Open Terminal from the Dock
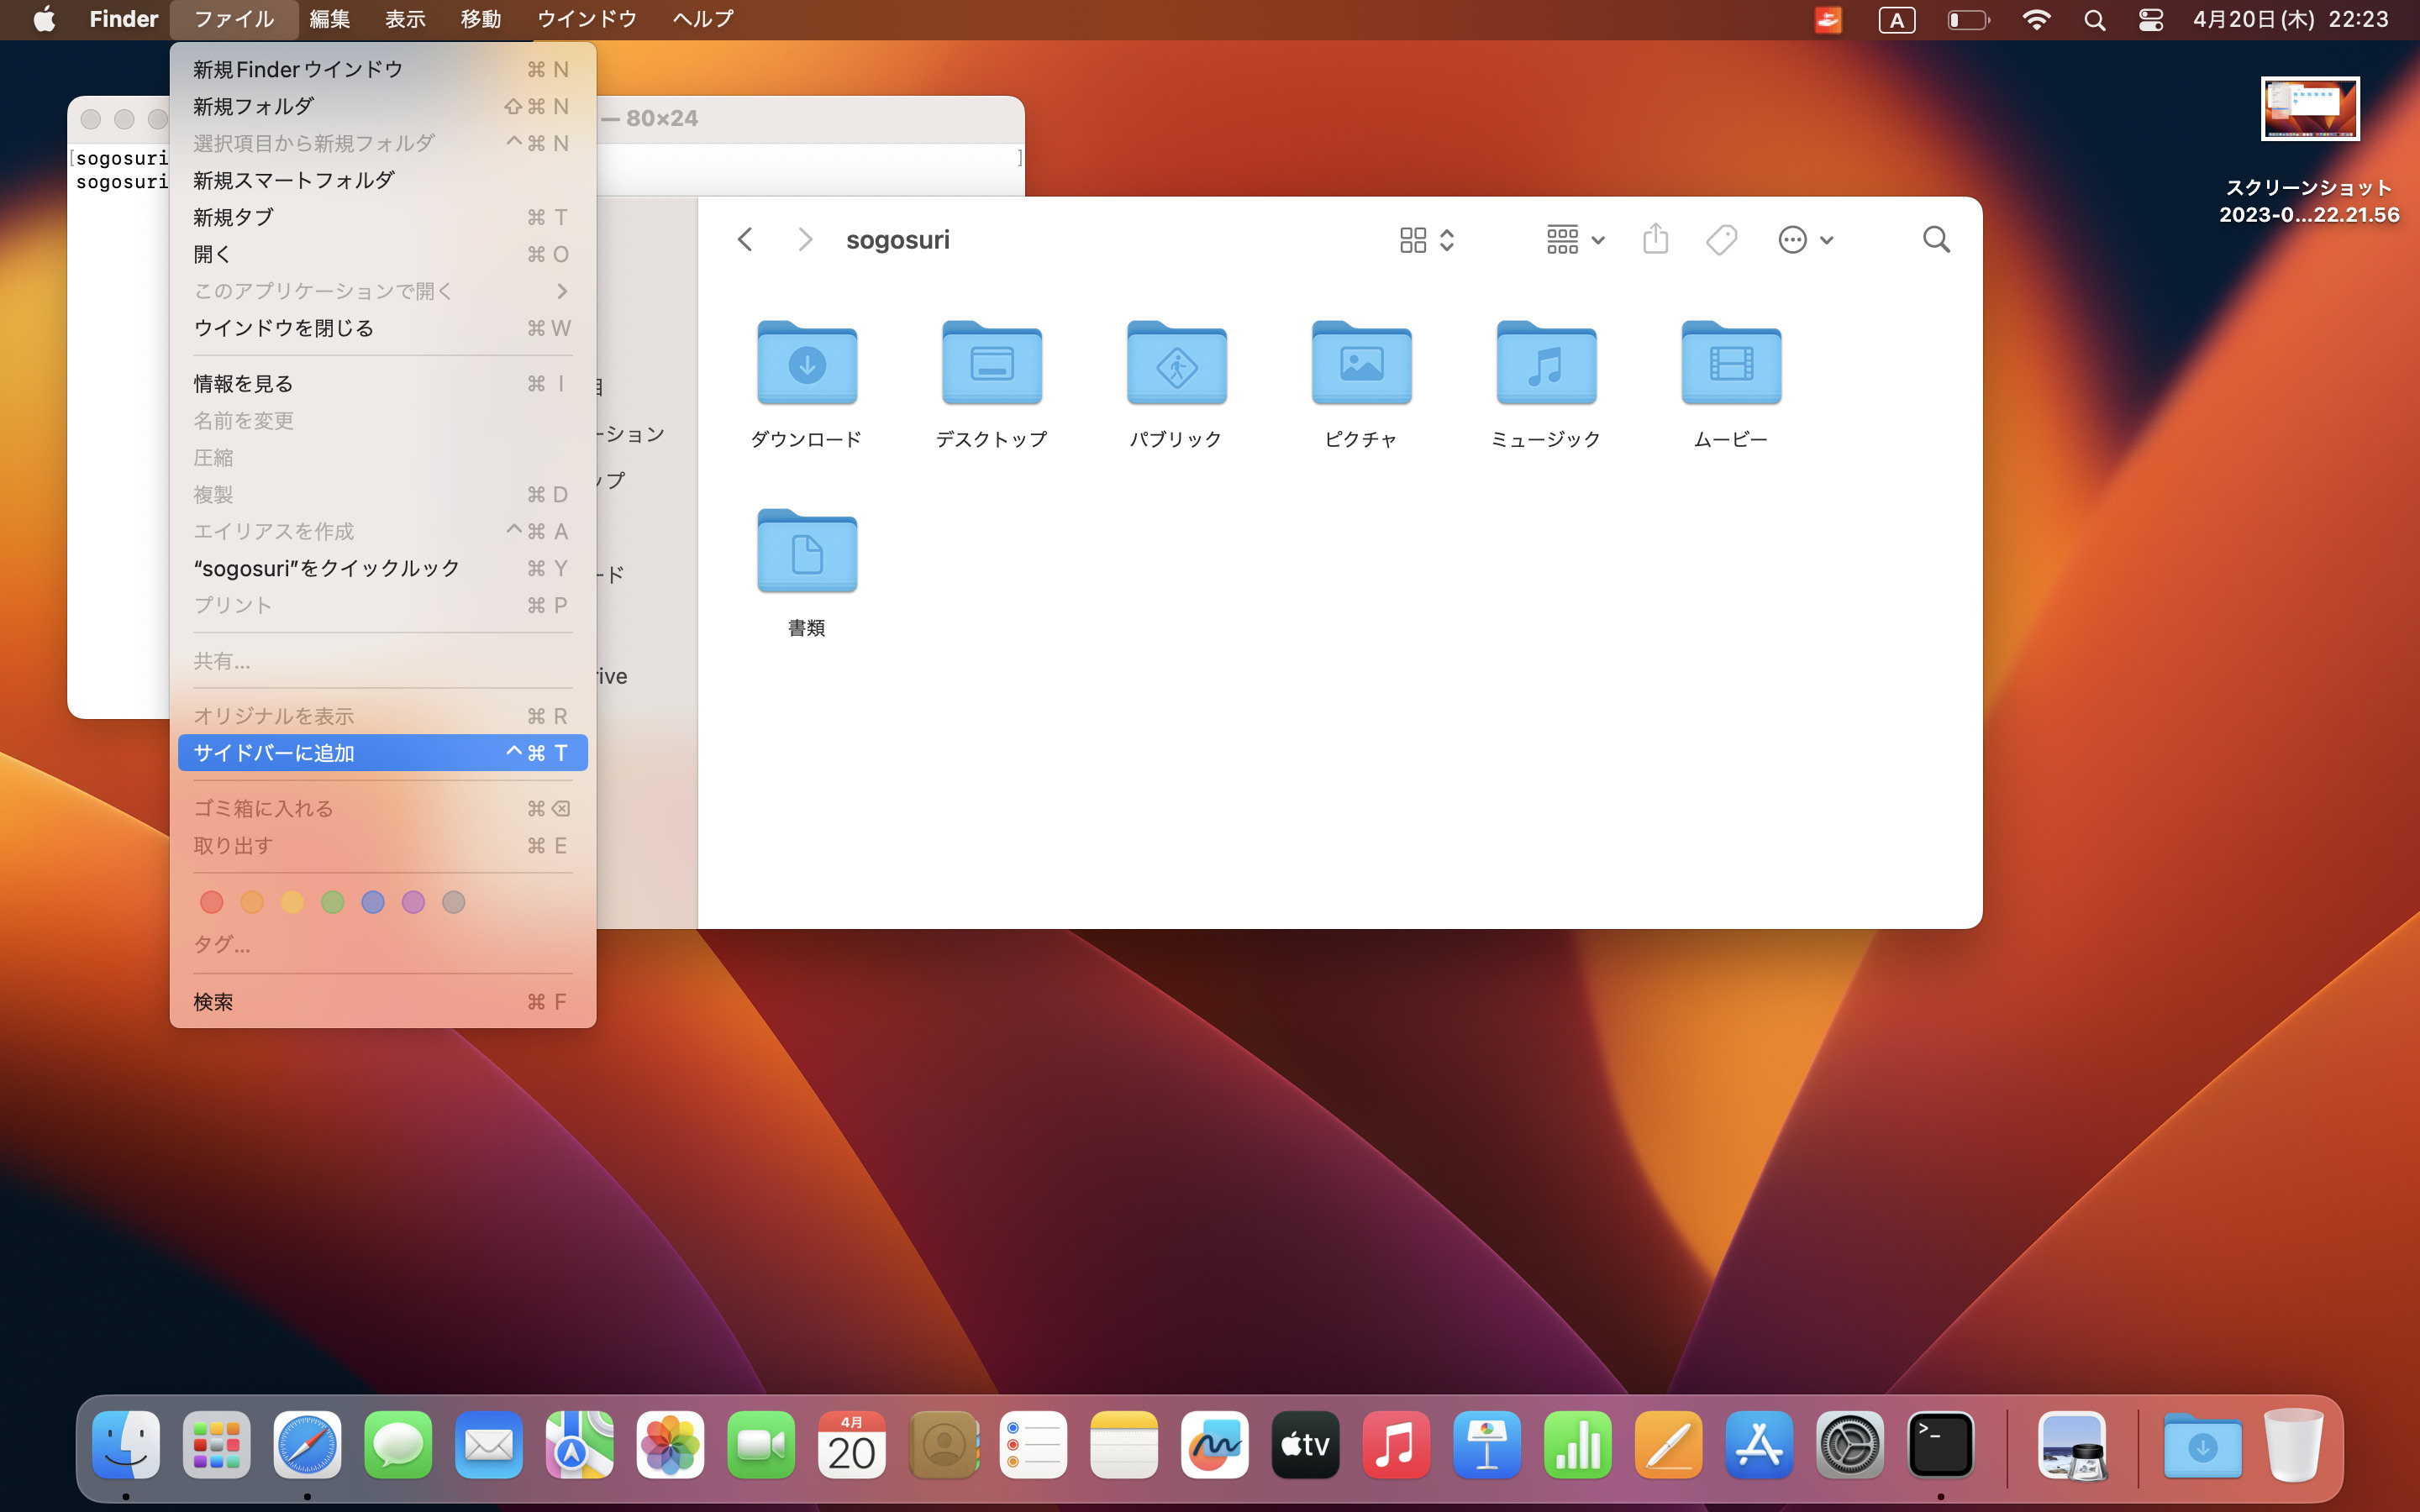Screen dimensions: 2420x1512 coord(1940,1445)
